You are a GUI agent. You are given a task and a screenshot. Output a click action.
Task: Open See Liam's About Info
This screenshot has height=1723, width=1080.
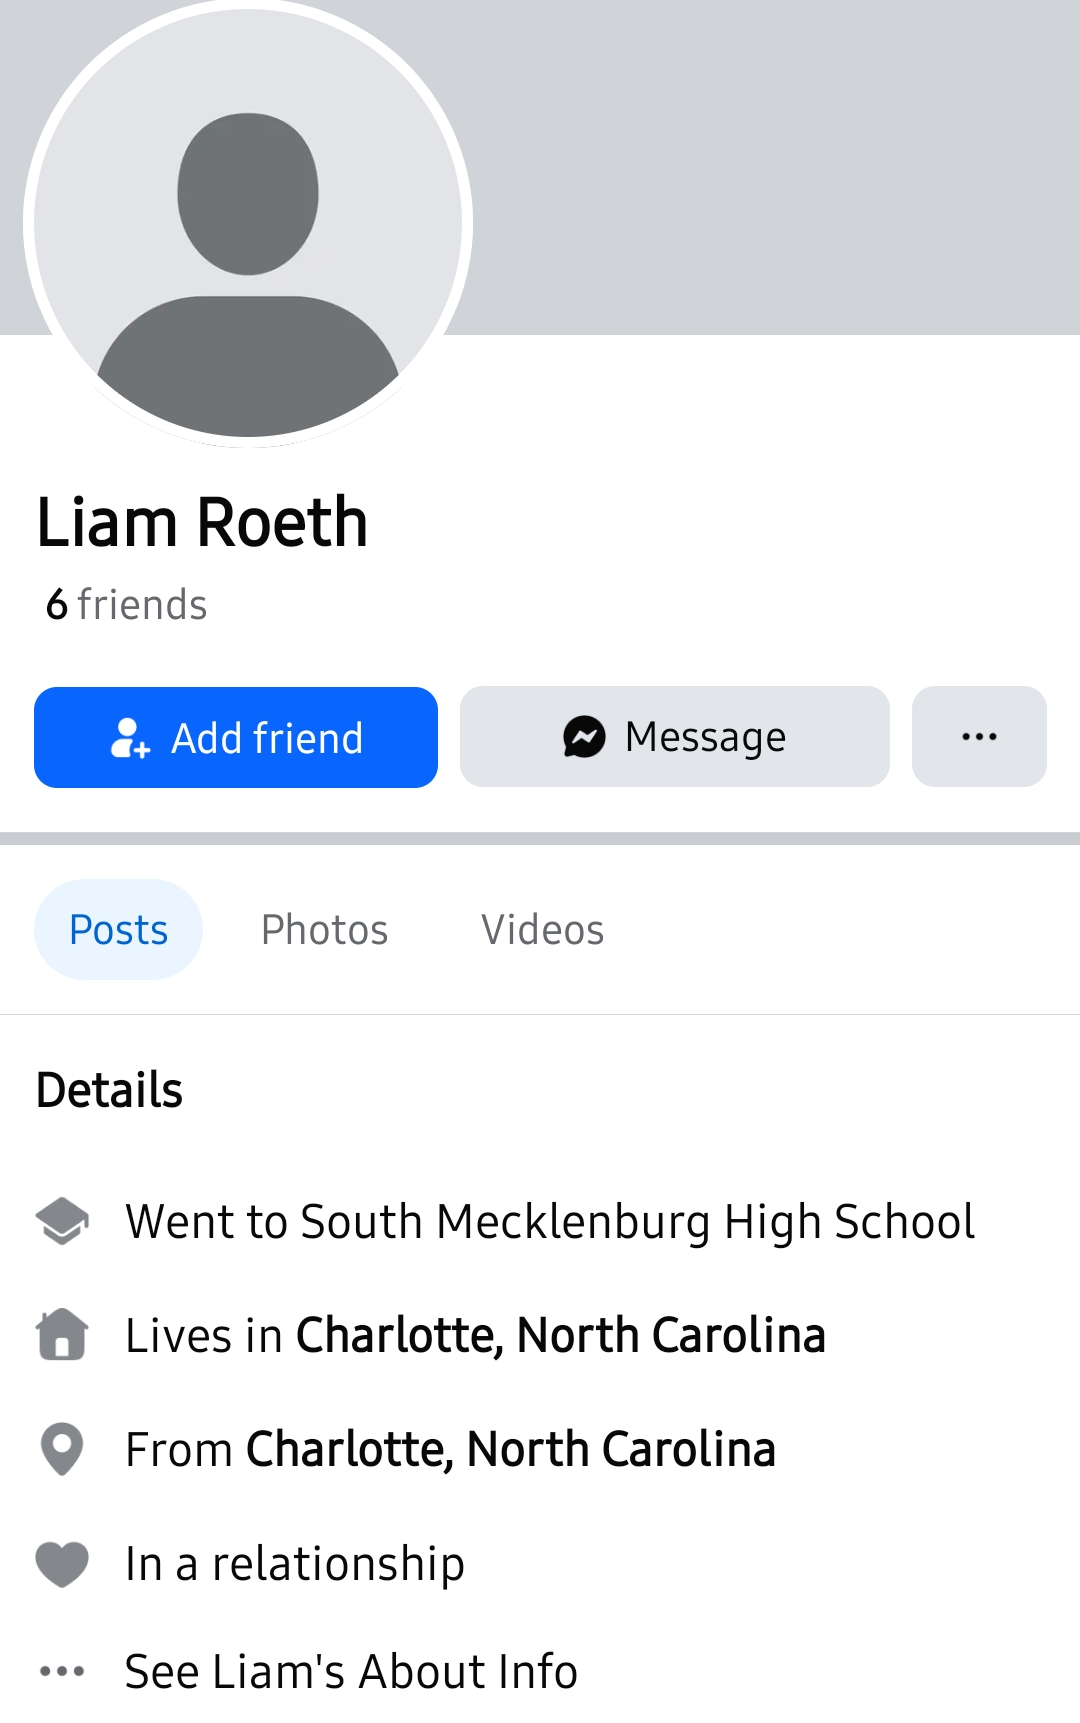(351, 1671)
